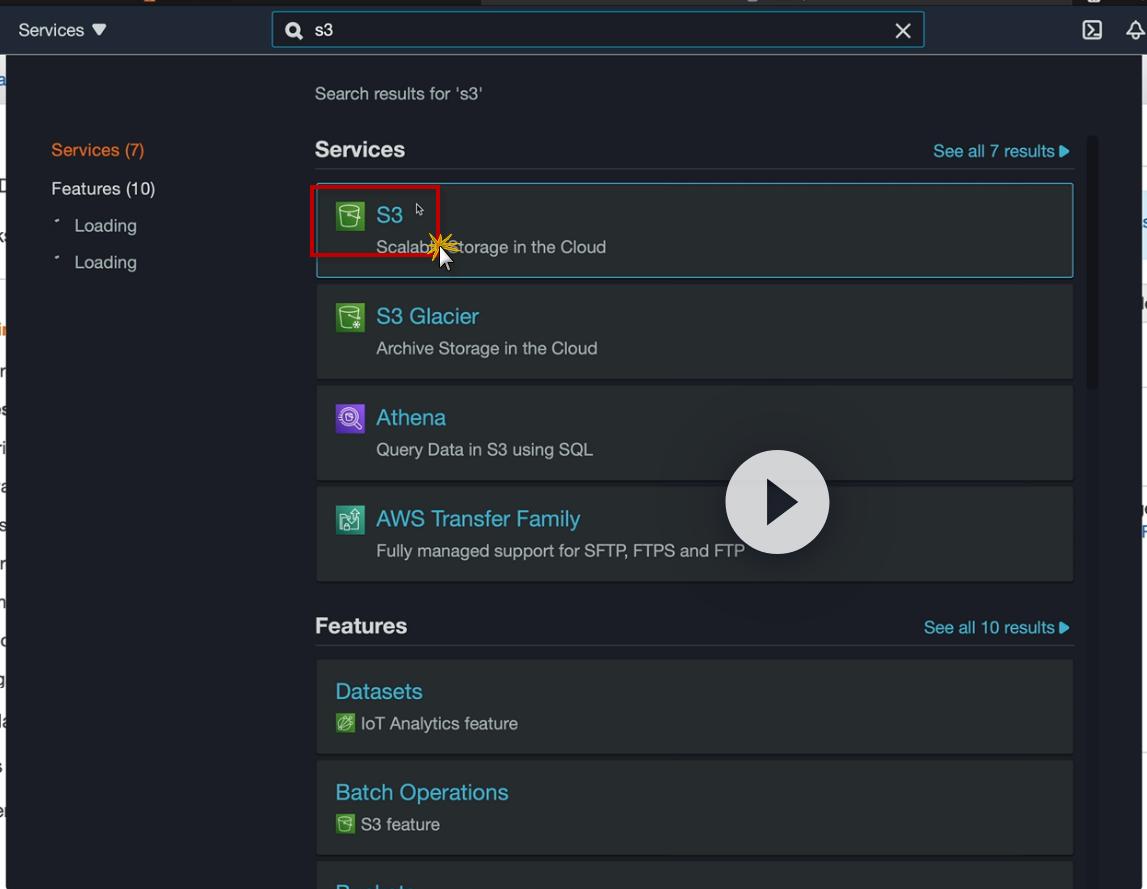Click 'Fully managed support for SFTP' description
Viewport: 1147px width, 889px height.
(560, 550)
